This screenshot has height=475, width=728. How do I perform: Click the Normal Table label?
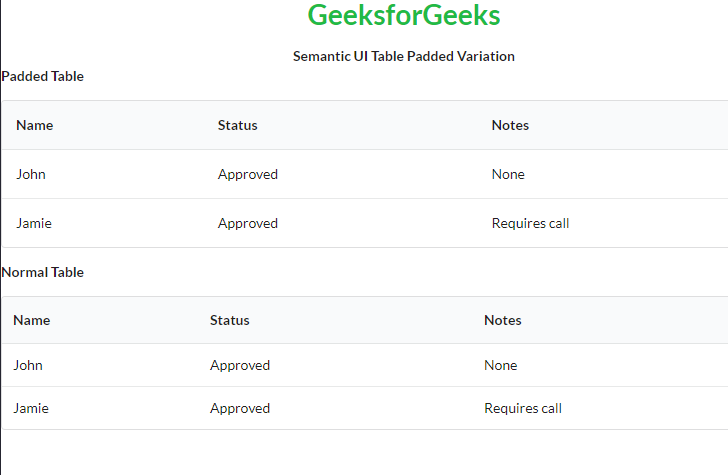43,272
